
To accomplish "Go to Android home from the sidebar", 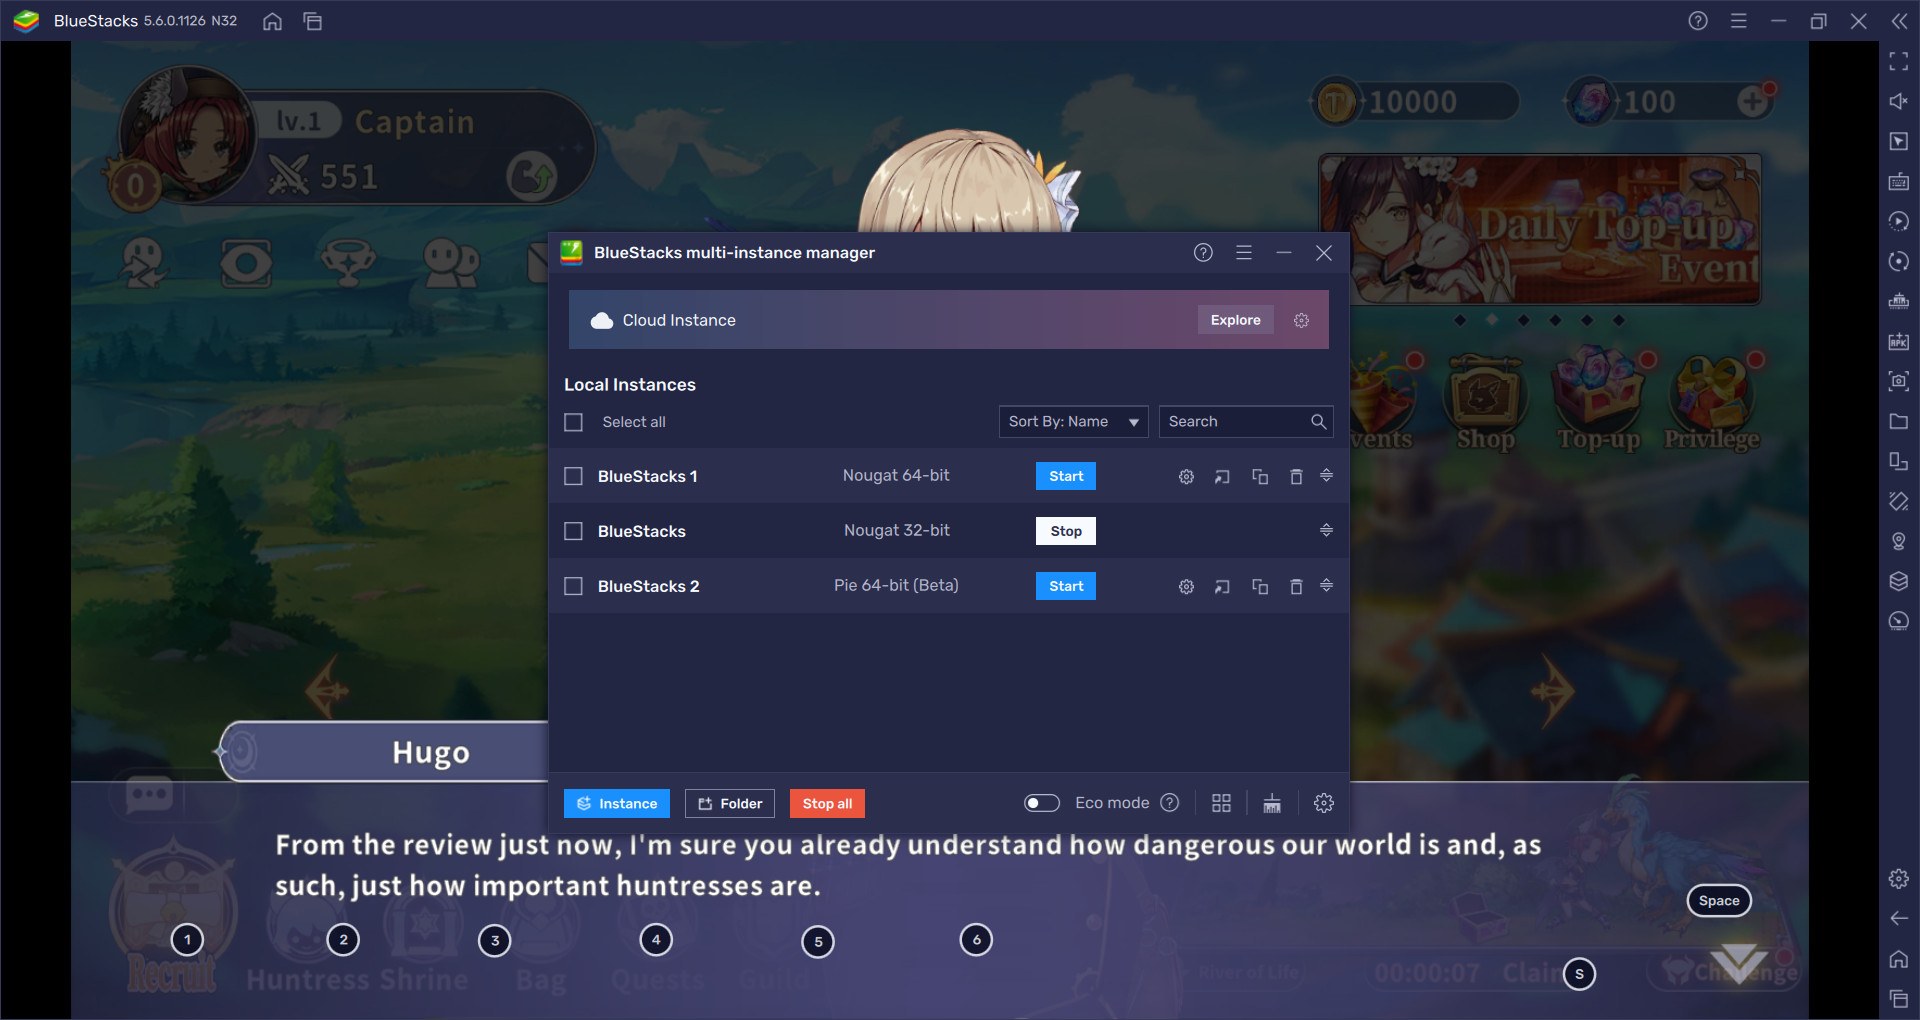I will pos(1899,958).
